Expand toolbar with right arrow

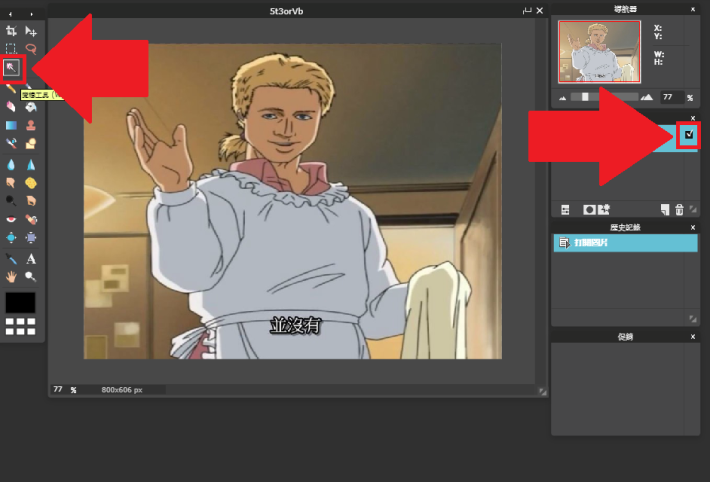click(x=31, y=14)
